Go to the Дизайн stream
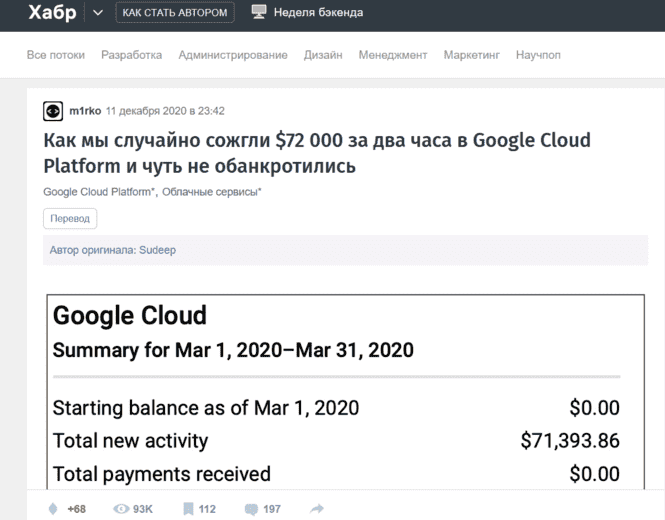Screen dimensions: 665x520 323,55
